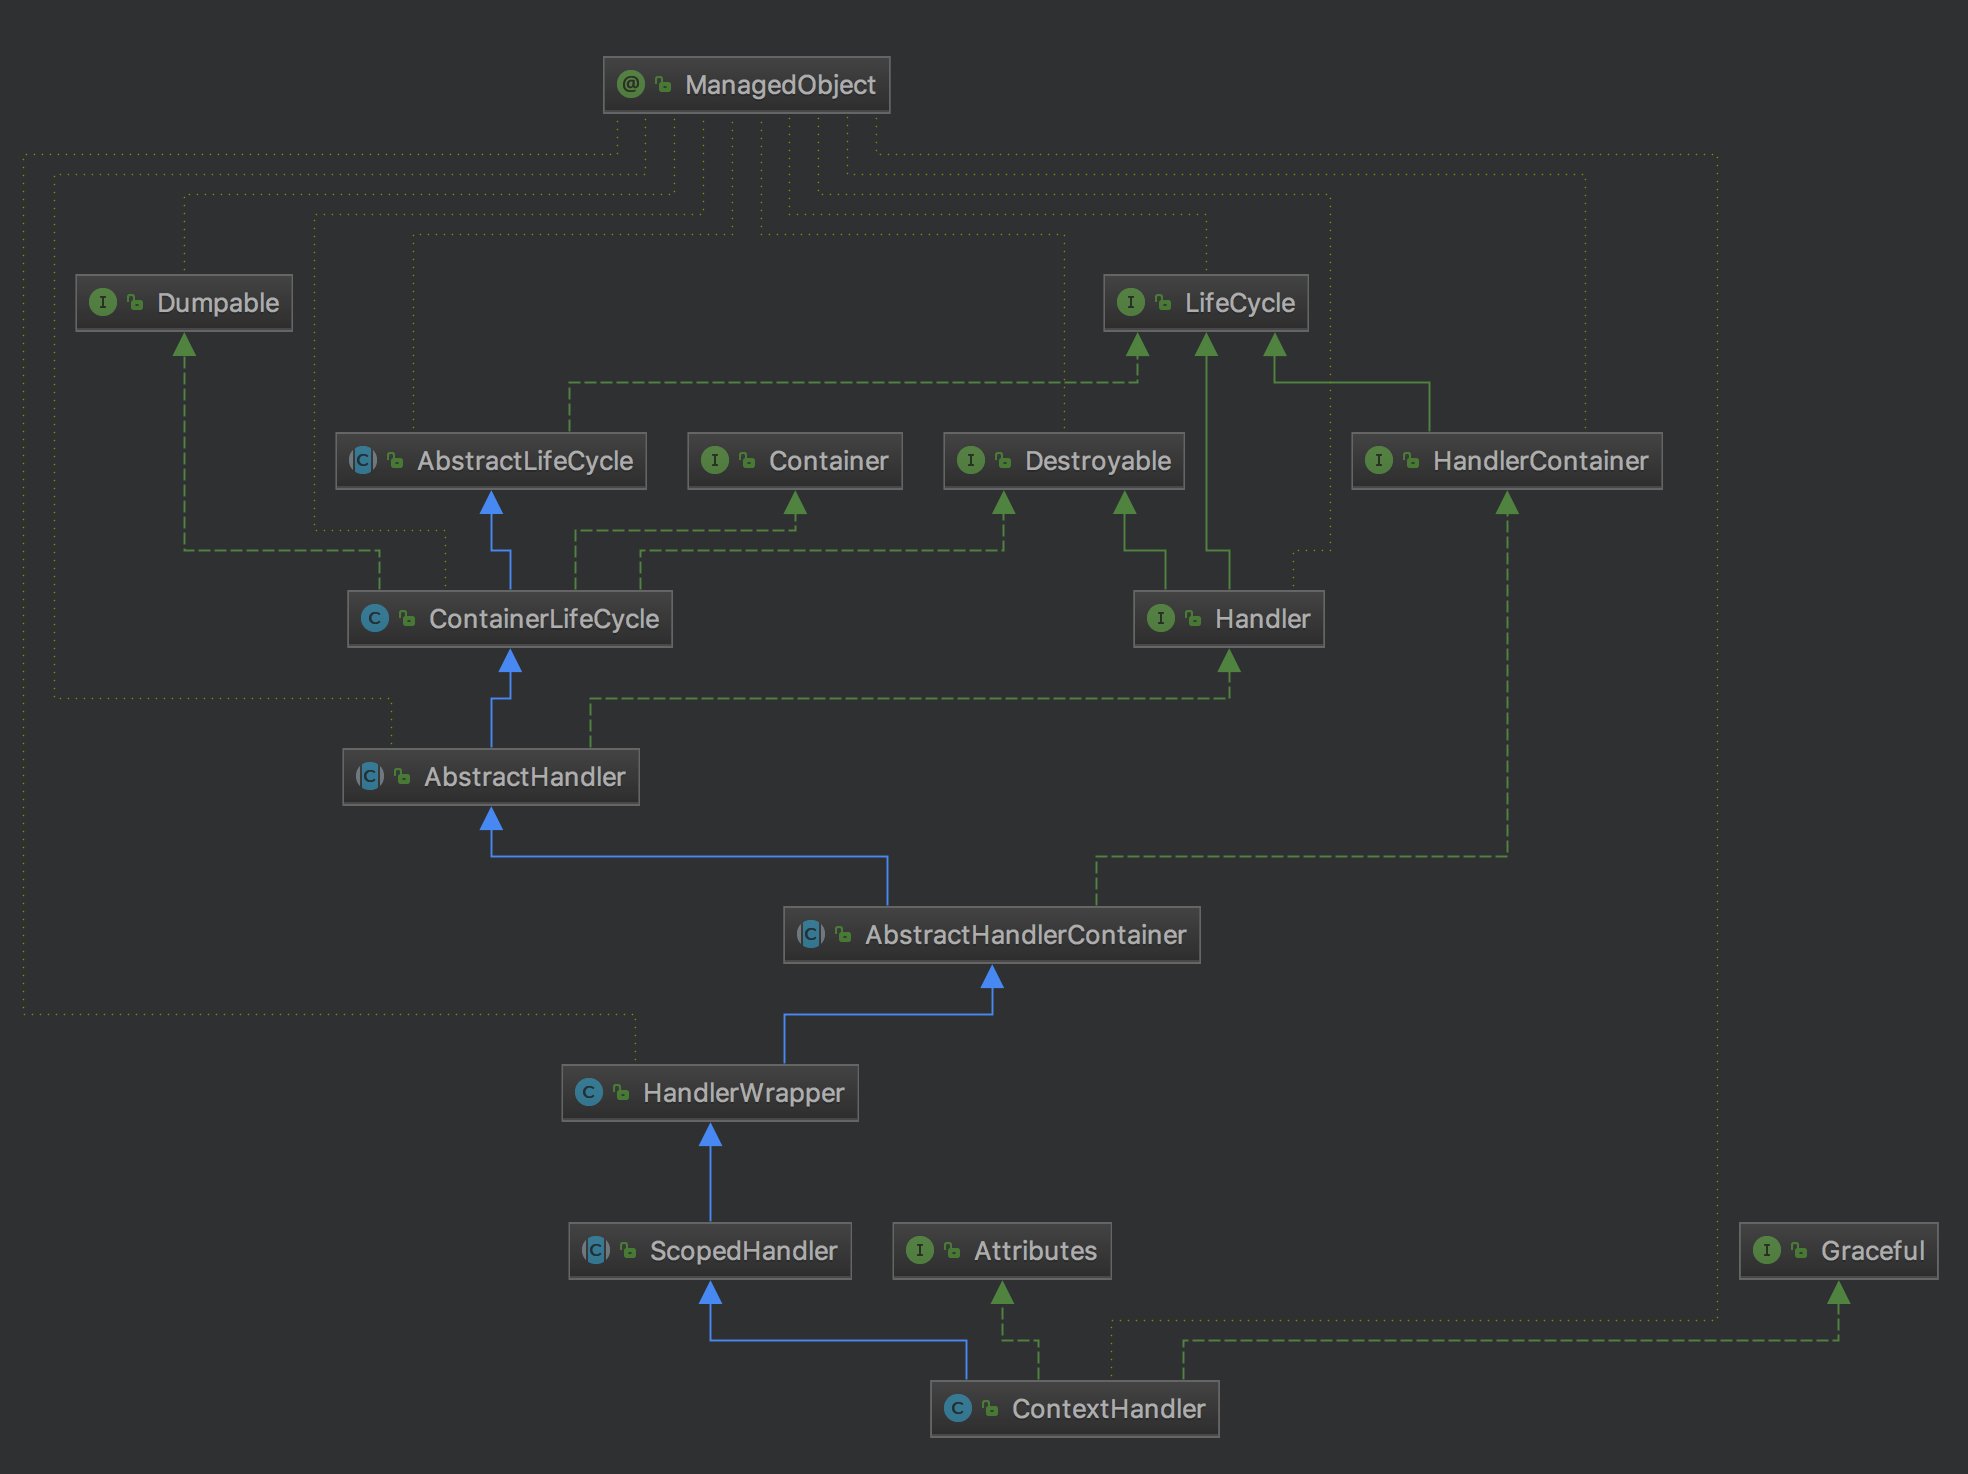Screen dimensions: 1968x1474
Task: Click the class icon on ContextHandler
Action: (958, 1408)
